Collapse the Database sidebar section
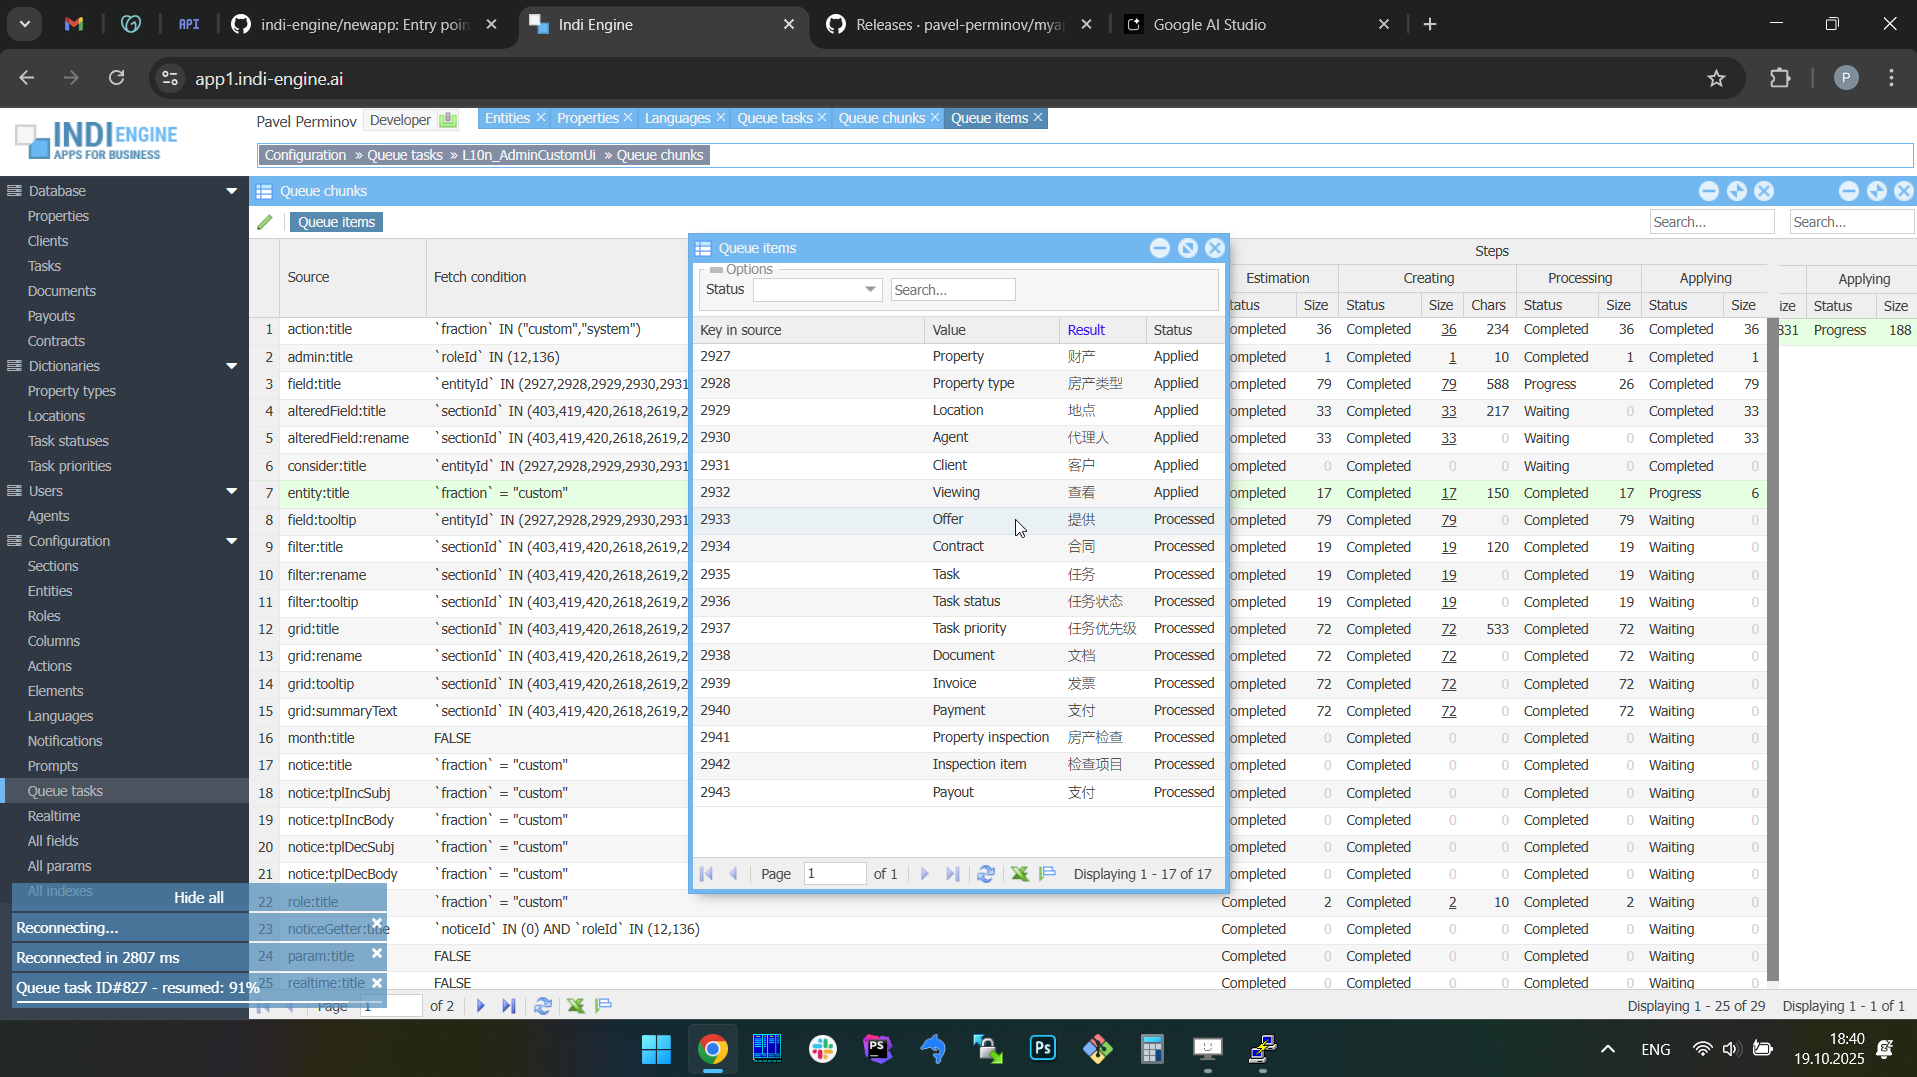The image size is (1917, 1077). pos(232,191)
